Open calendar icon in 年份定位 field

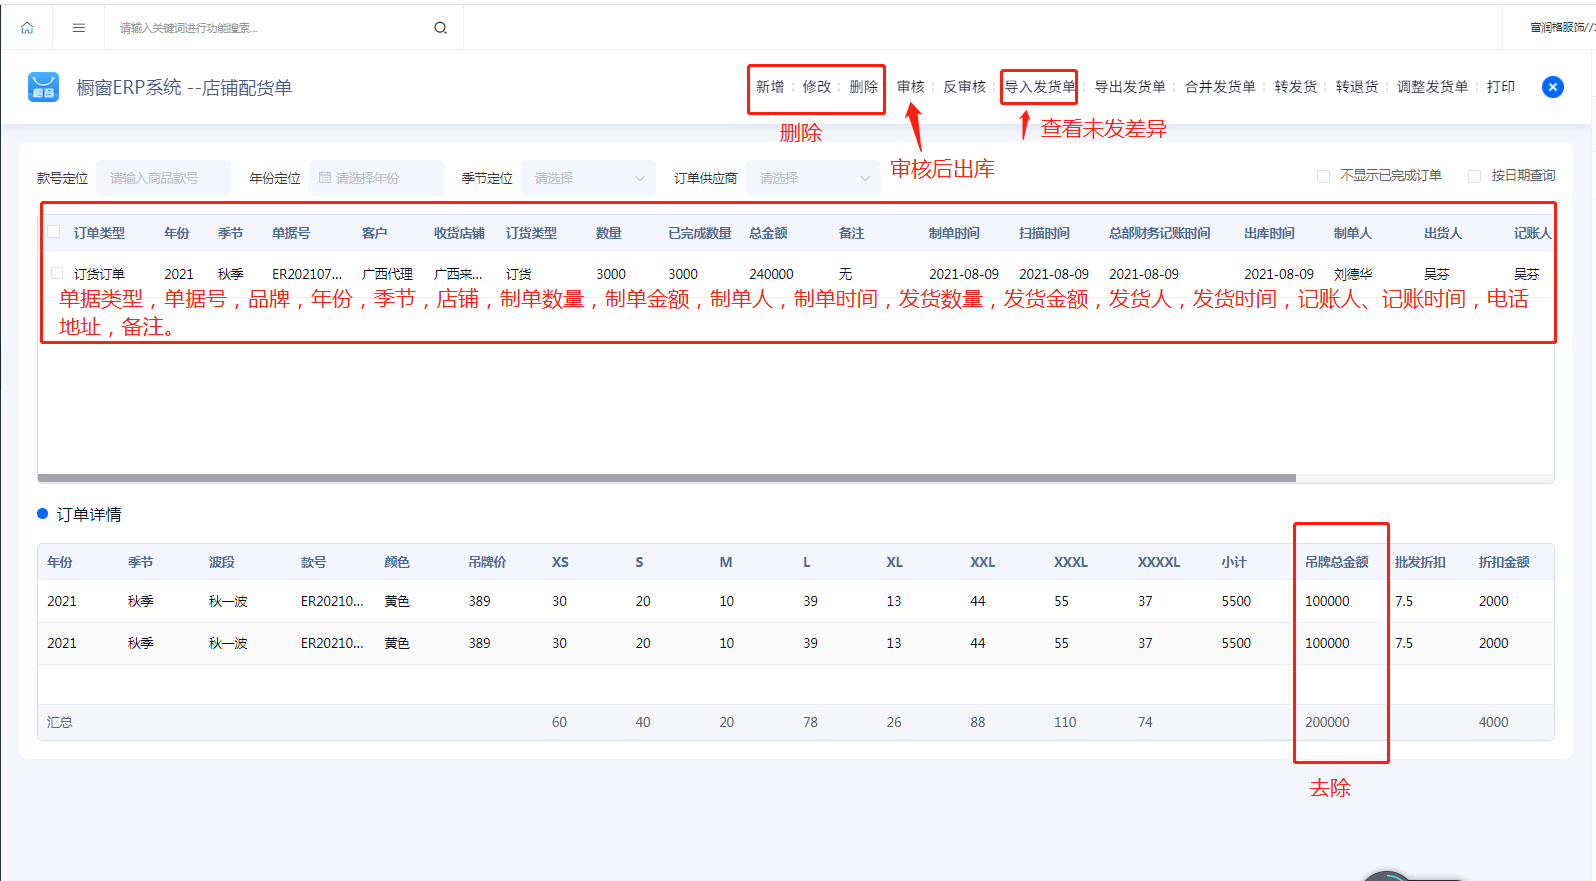click(x=324, y=178)
